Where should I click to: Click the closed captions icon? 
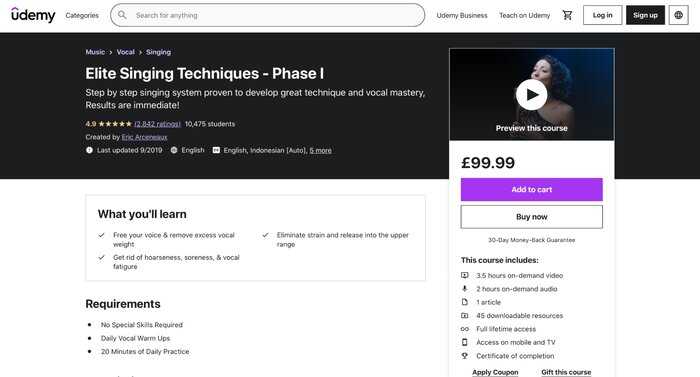coord(216,150)
